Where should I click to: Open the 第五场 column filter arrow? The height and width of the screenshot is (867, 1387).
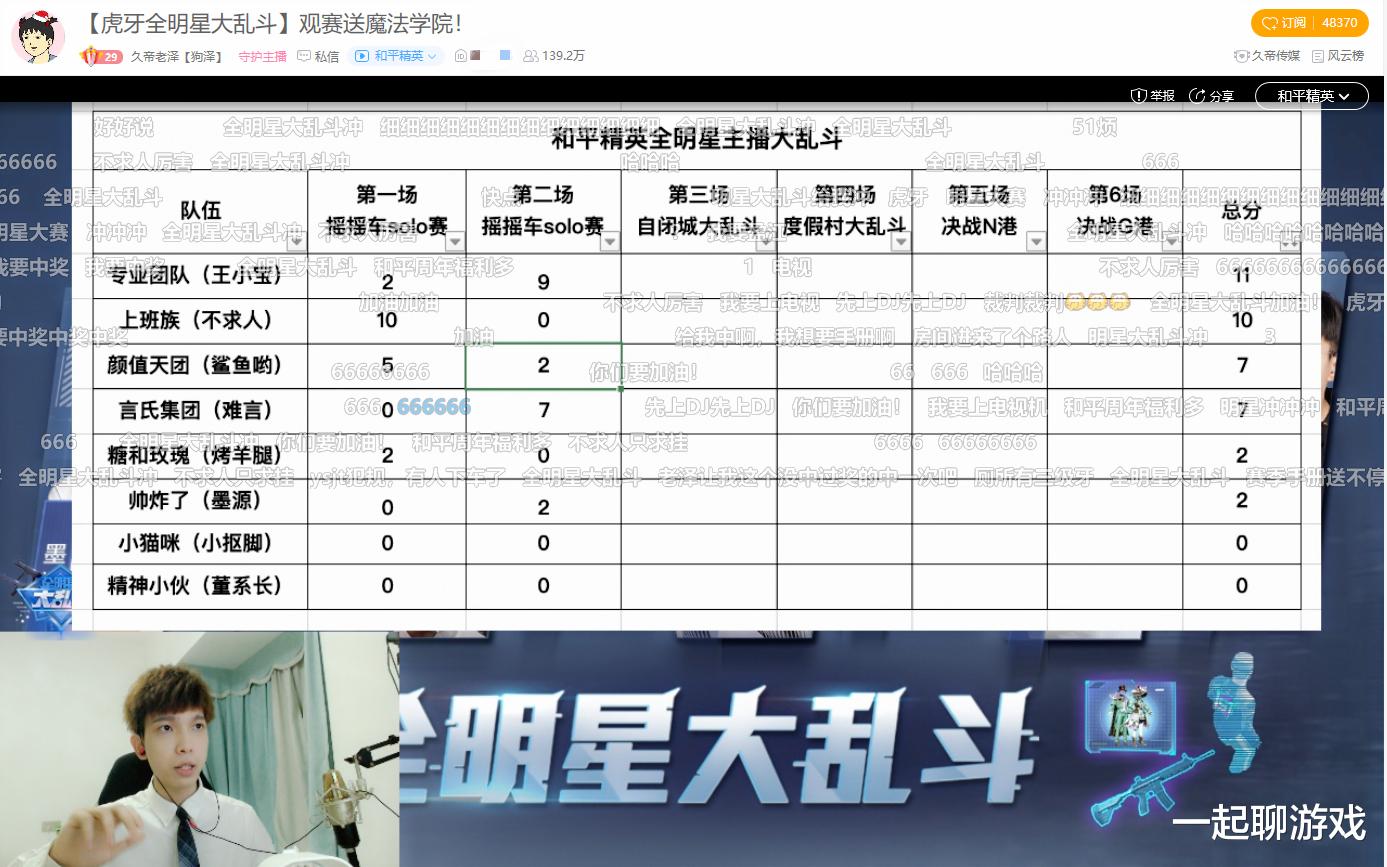[x=1036, y=241]
